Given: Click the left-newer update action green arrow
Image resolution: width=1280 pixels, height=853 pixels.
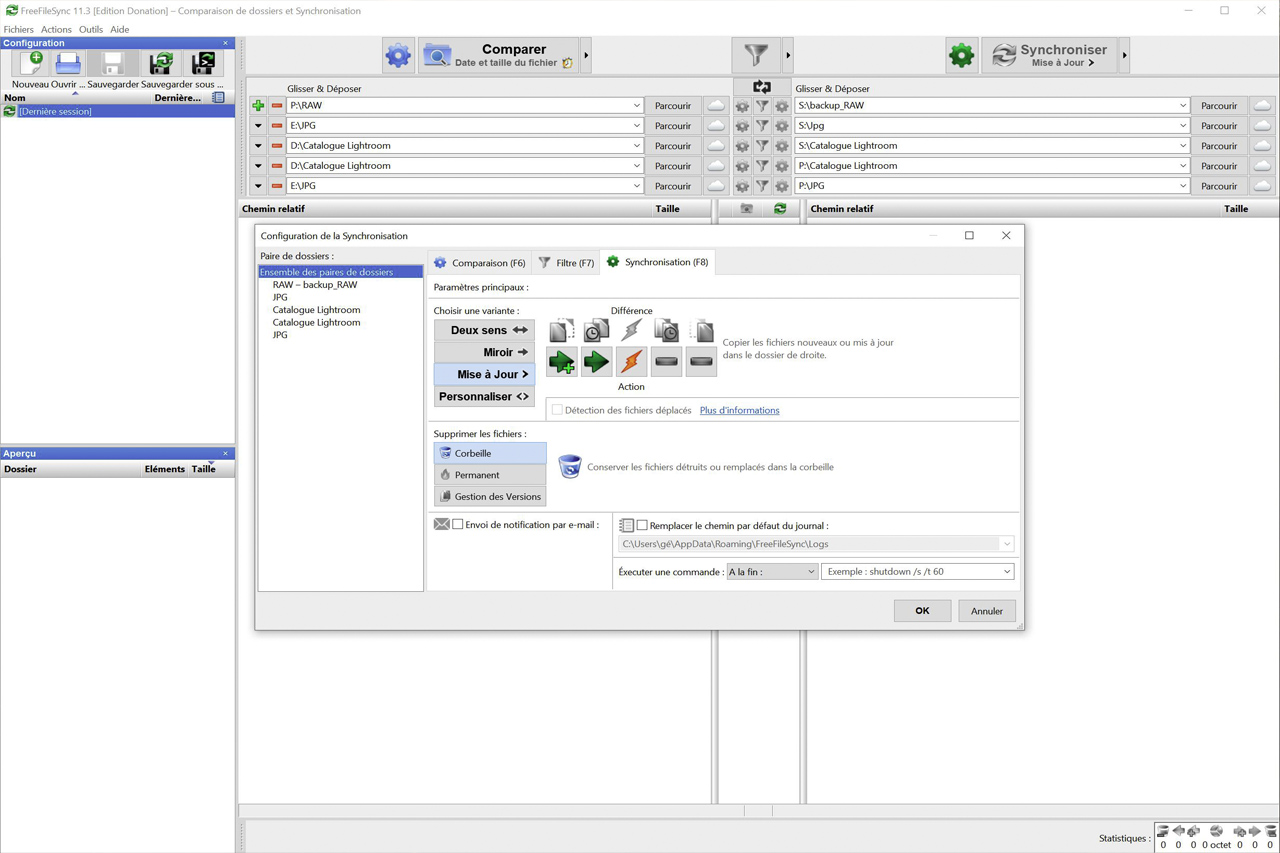Looking at the screenshot, I should click(597, 362).
